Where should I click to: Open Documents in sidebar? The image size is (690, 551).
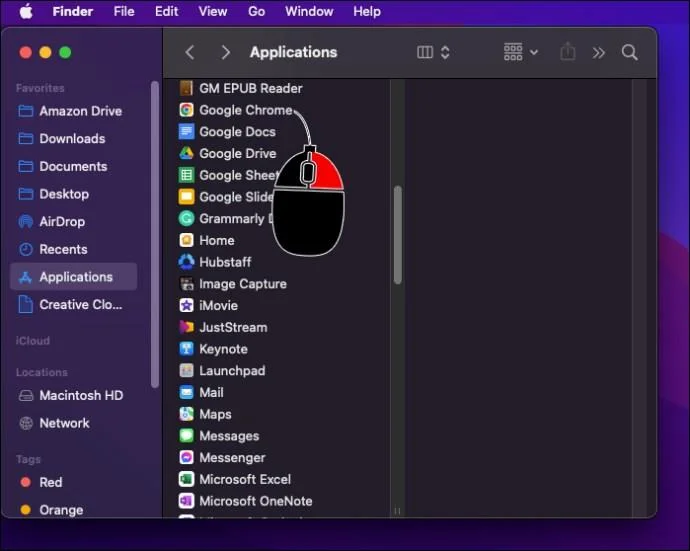click(x=73, y=166)
